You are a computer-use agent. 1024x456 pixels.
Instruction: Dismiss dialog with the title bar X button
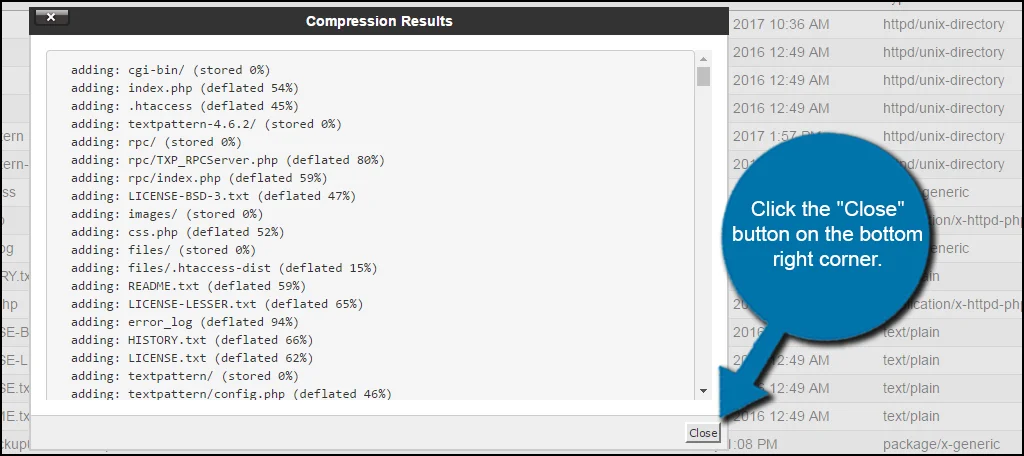(x=51, y=17)
